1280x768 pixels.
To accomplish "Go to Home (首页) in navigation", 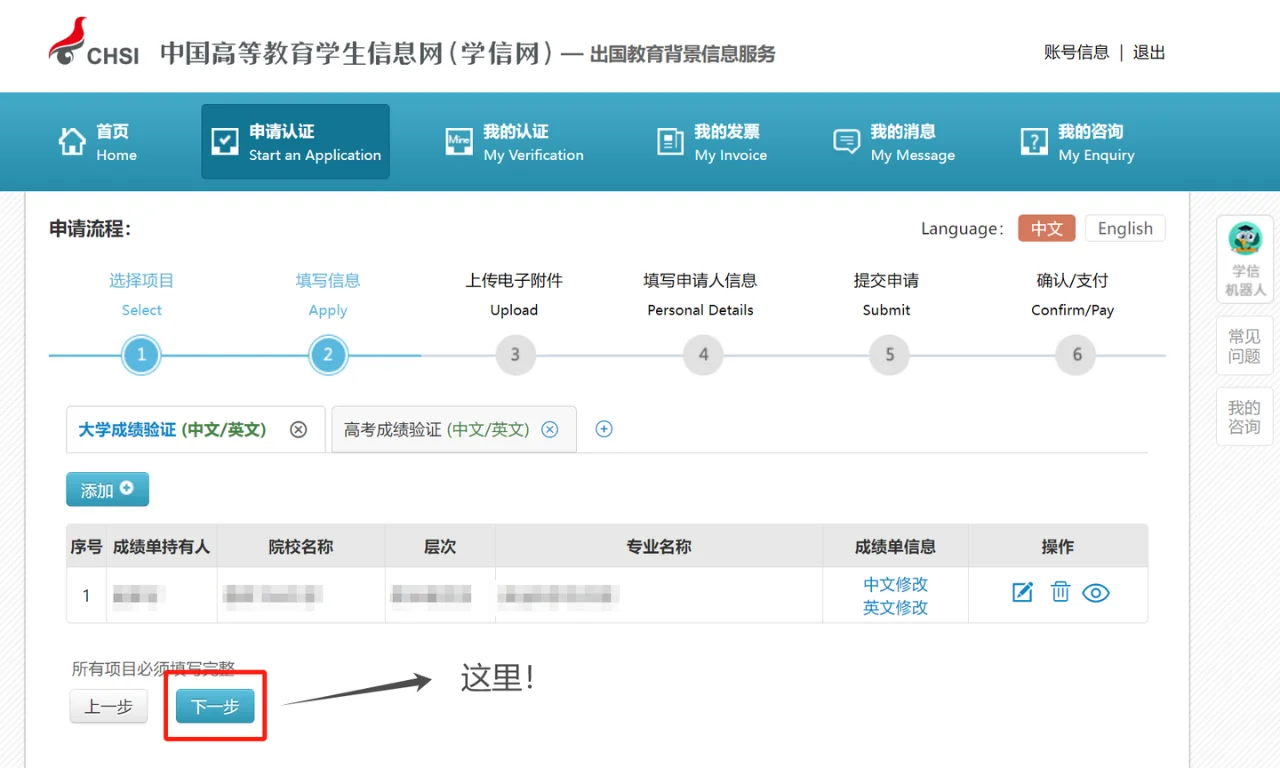I will (x=98, y=142).
